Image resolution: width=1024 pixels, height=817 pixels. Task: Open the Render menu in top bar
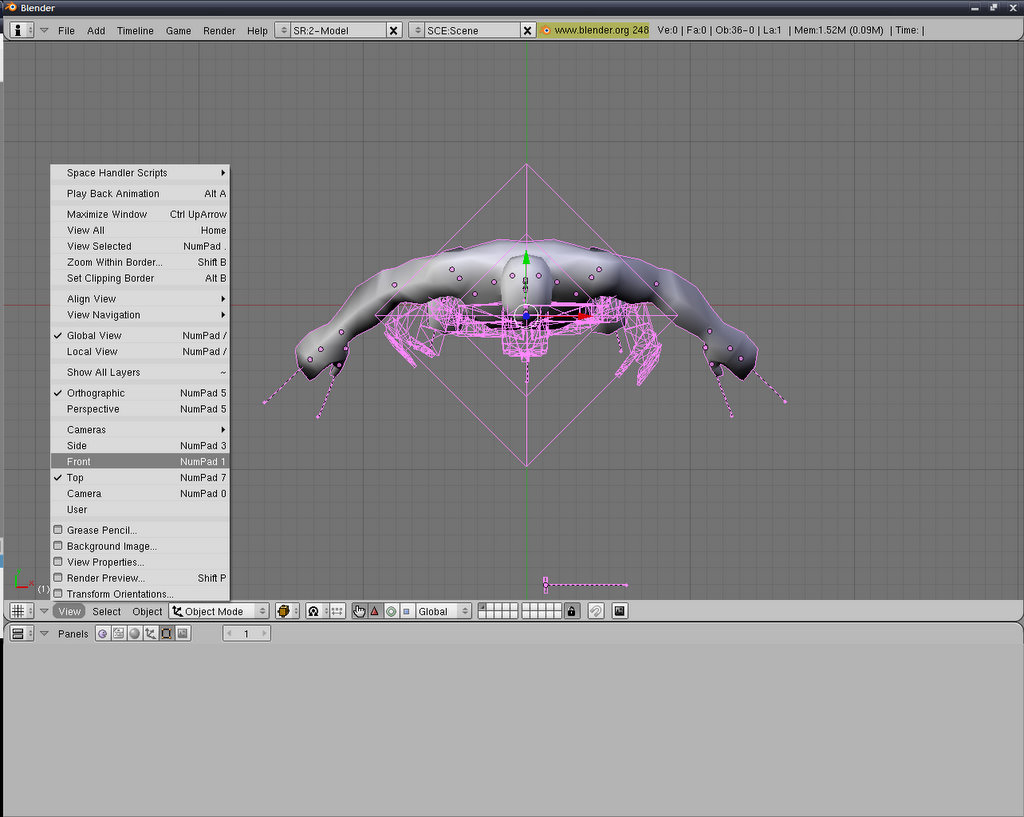coord(219,31)
